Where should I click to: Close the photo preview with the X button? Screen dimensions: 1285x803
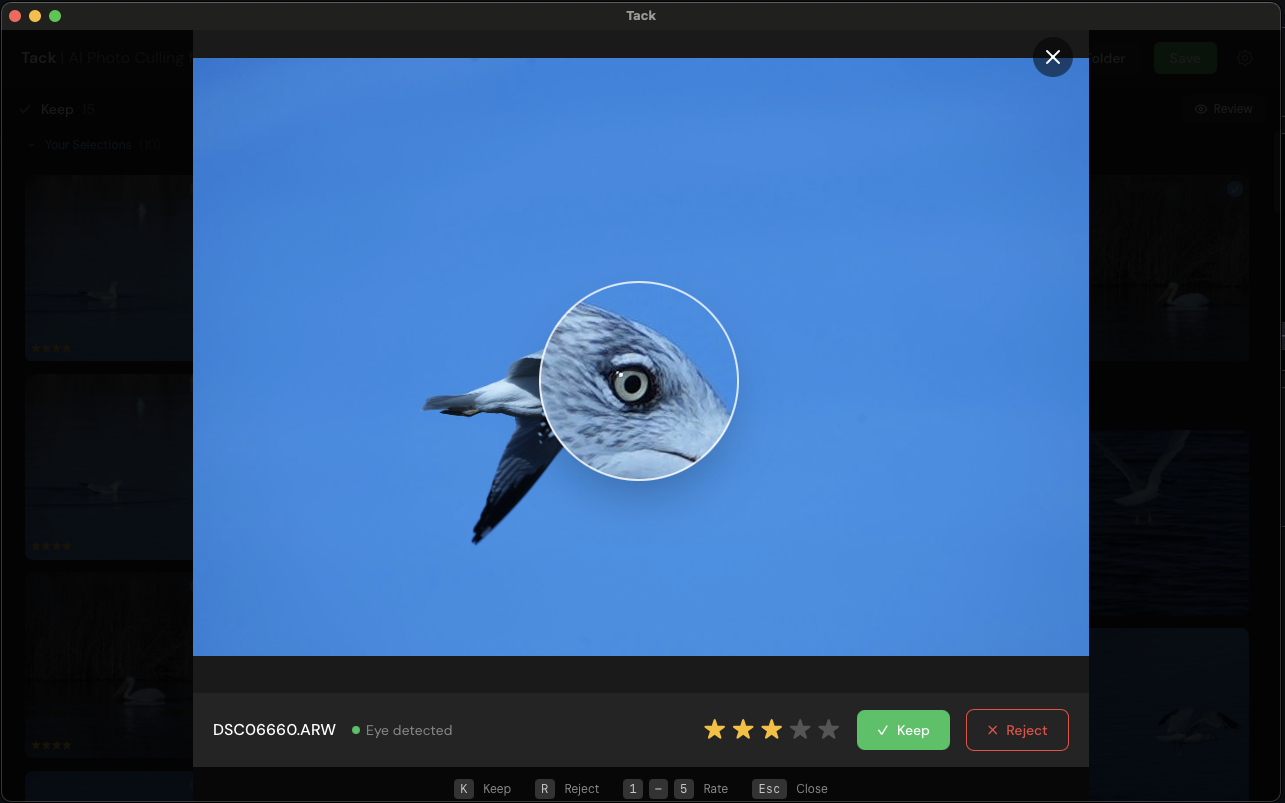coord(1052,57)
